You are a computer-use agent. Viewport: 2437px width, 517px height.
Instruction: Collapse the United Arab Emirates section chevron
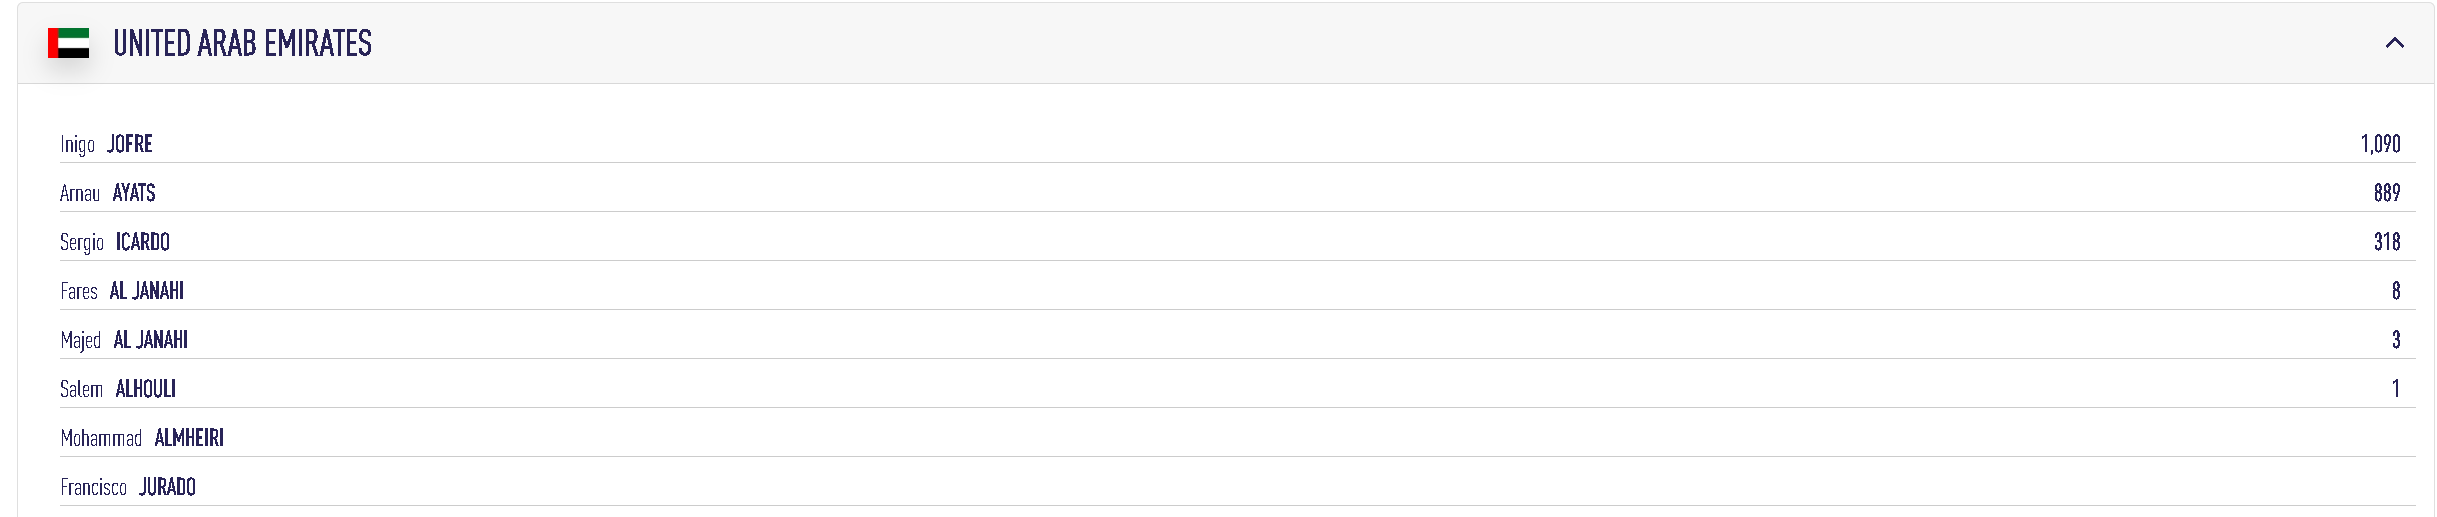pos(2394,43)
